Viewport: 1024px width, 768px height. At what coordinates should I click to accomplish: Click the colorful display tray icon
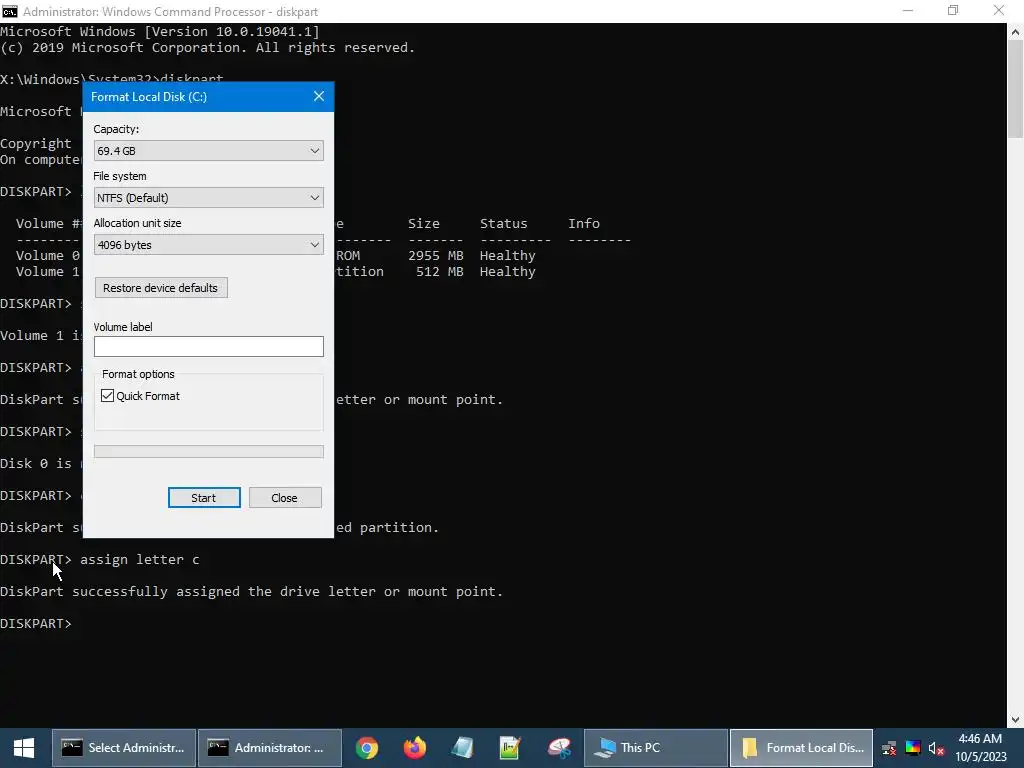click(912, 748)
